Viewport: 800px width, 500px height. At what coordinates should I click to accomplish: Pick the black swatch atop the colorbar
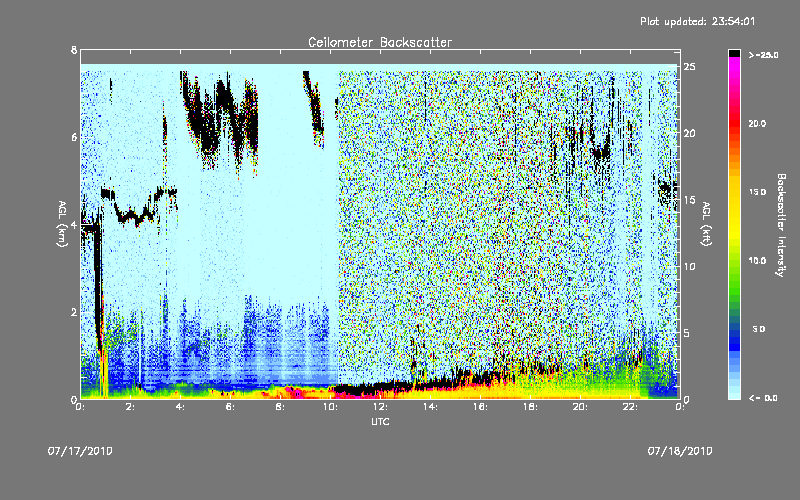point(734,53)
